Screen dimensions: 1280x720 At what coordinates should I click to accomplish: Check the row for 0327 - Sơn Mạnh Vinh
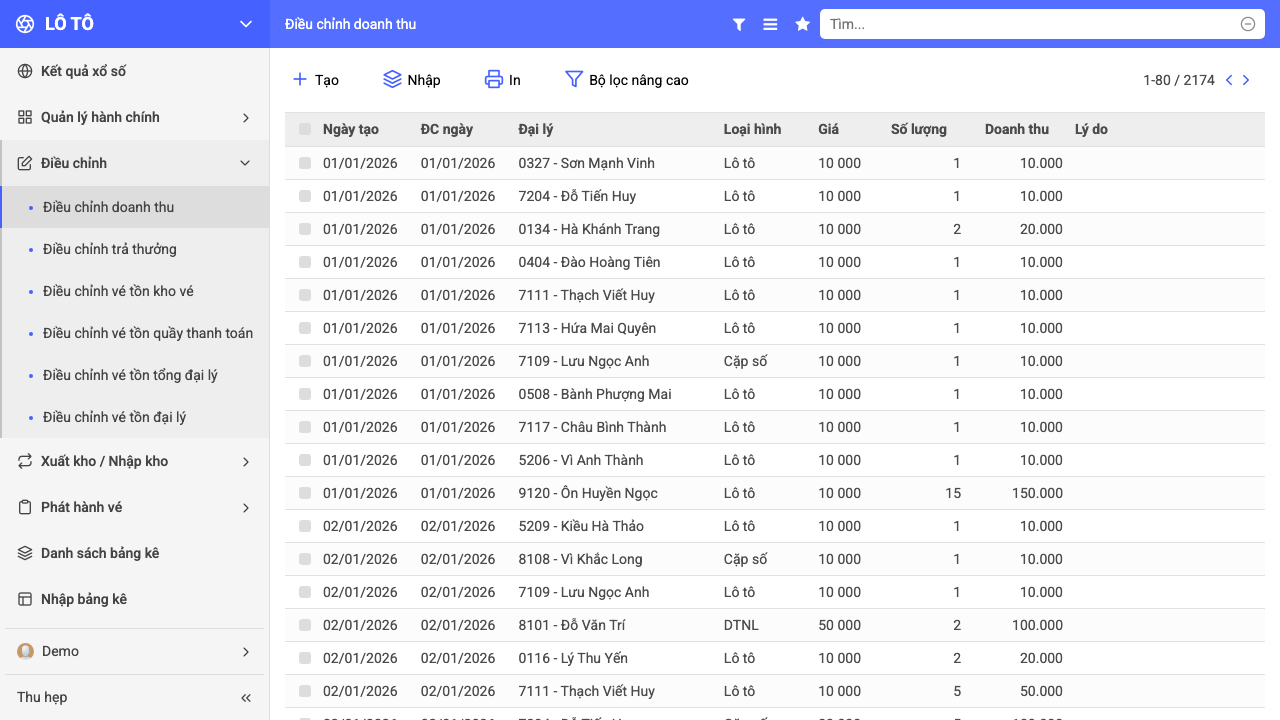click(305, 163)
